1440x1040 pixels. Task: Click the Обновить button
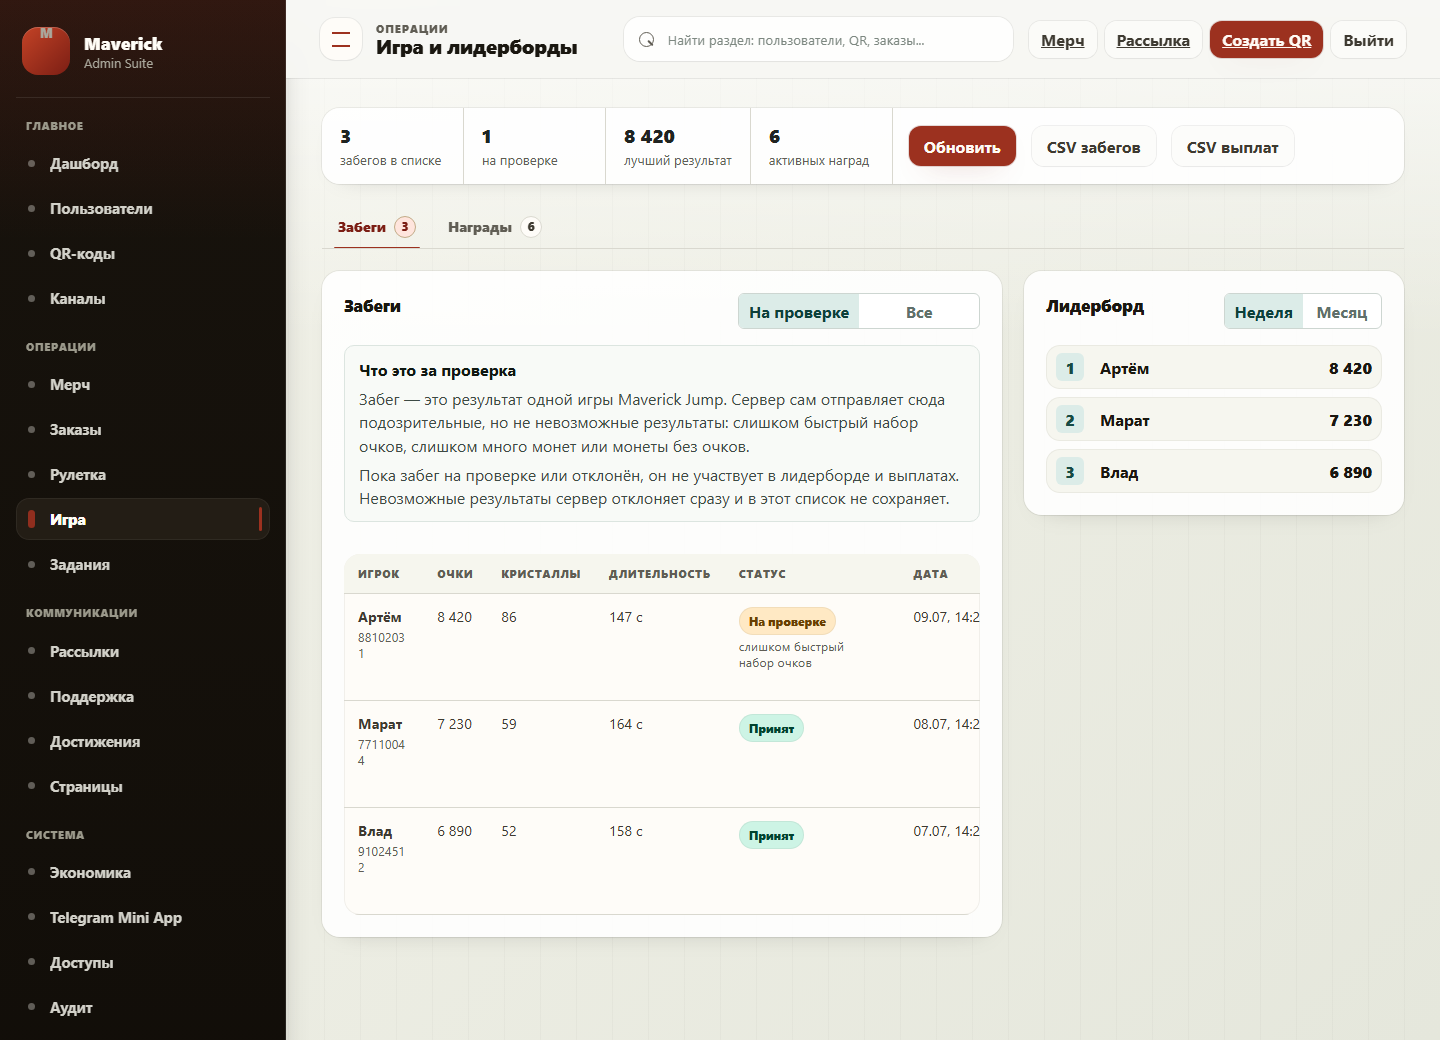click(x=962, y=146)
